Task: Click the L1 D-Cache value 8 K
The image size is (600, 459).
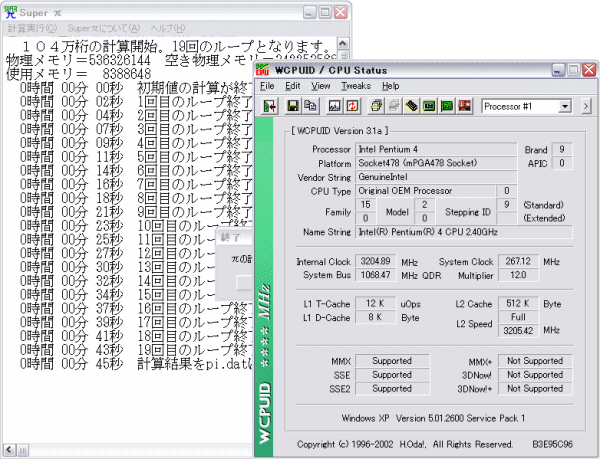Action: point(375,317)
